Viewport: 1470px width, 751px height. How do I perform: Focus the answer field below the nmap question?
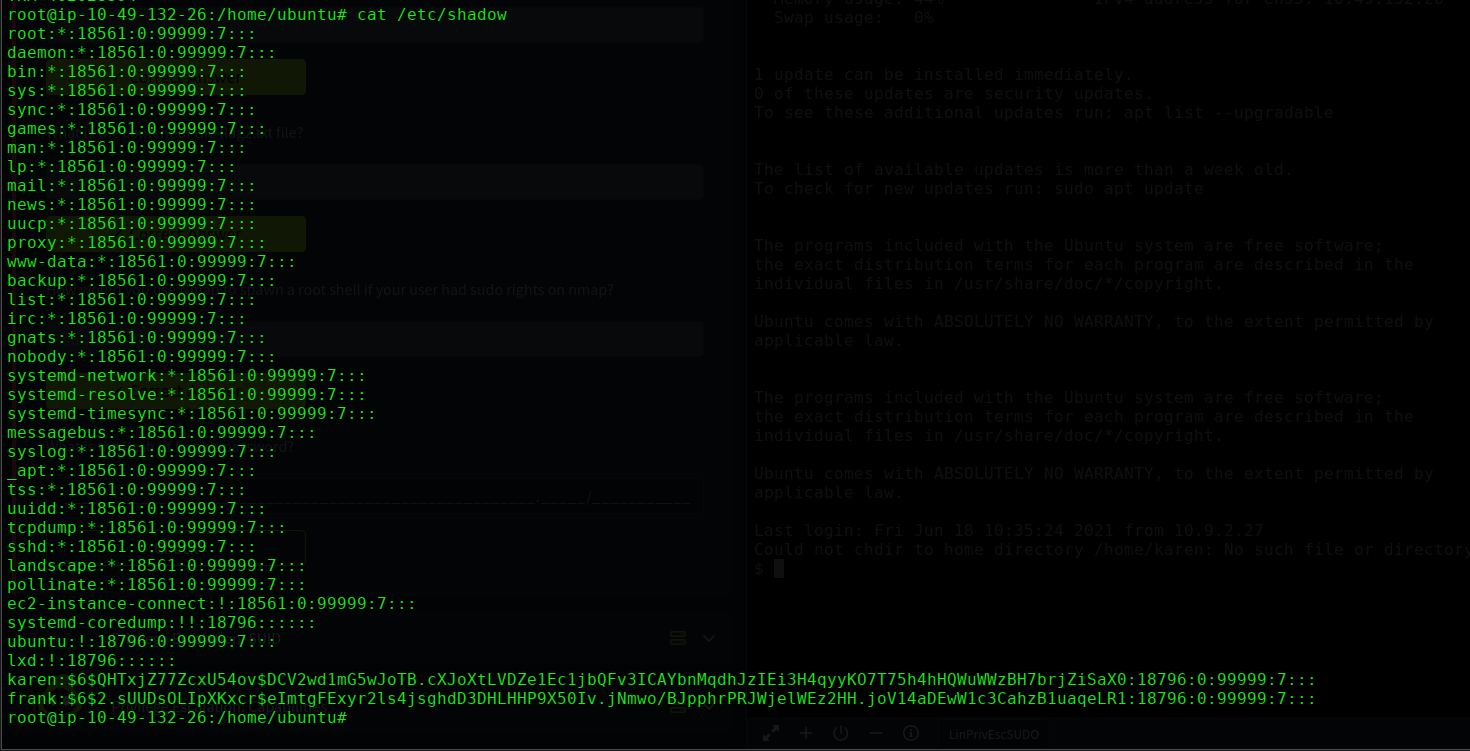450,339
